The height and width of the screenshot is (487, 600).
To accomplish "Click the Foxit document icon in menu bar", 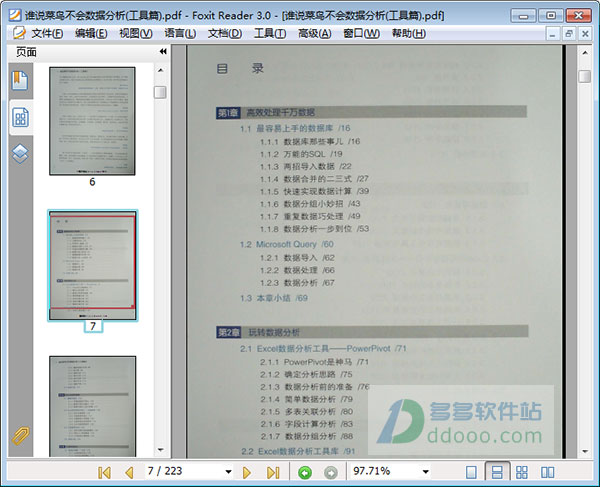I will point(19,33).
